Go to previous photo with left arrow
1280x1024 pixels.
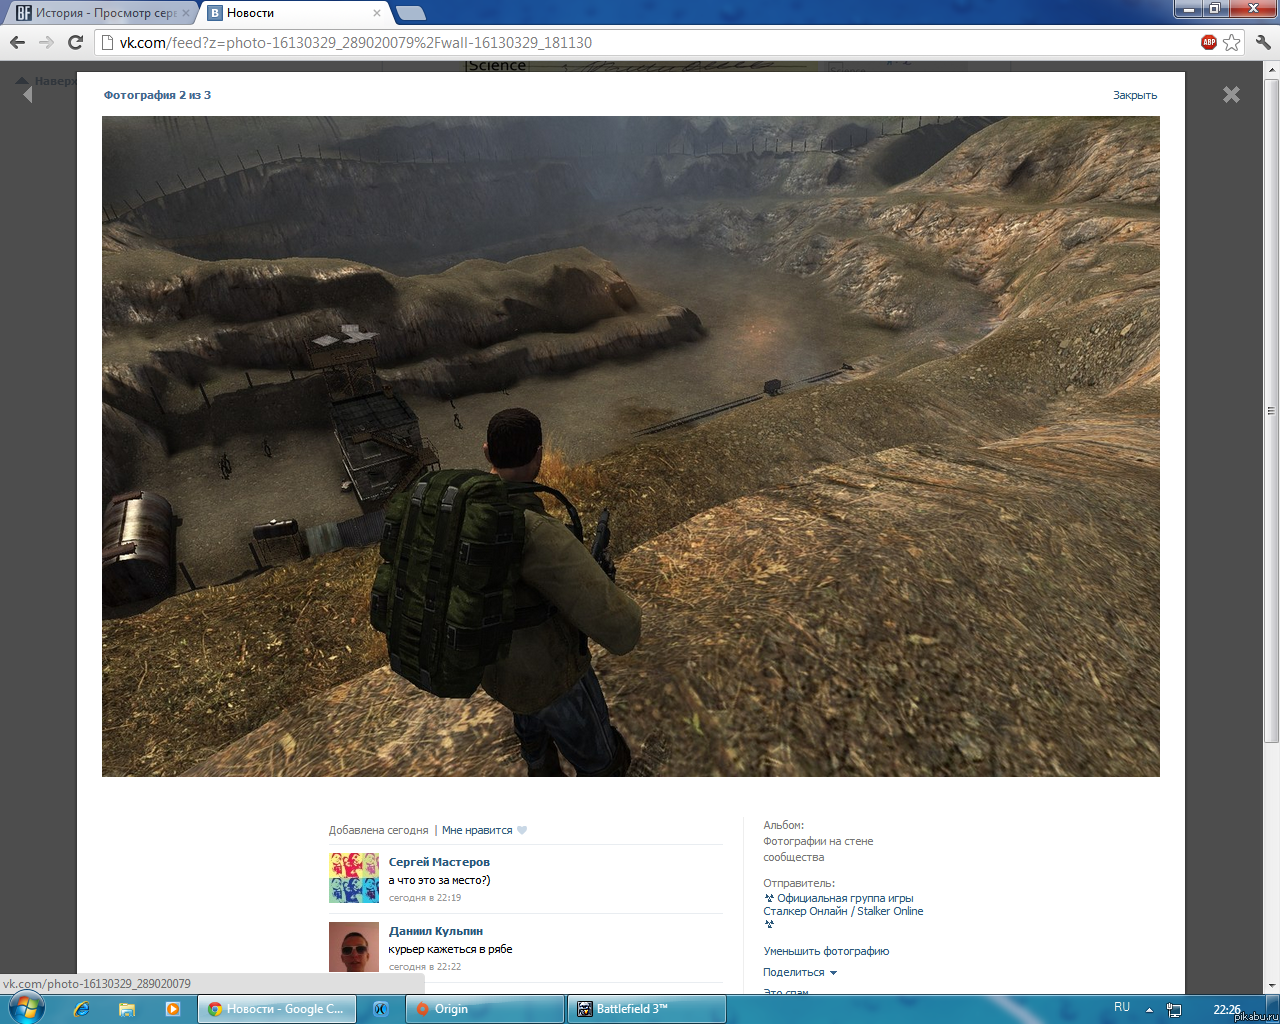point(27,94)
